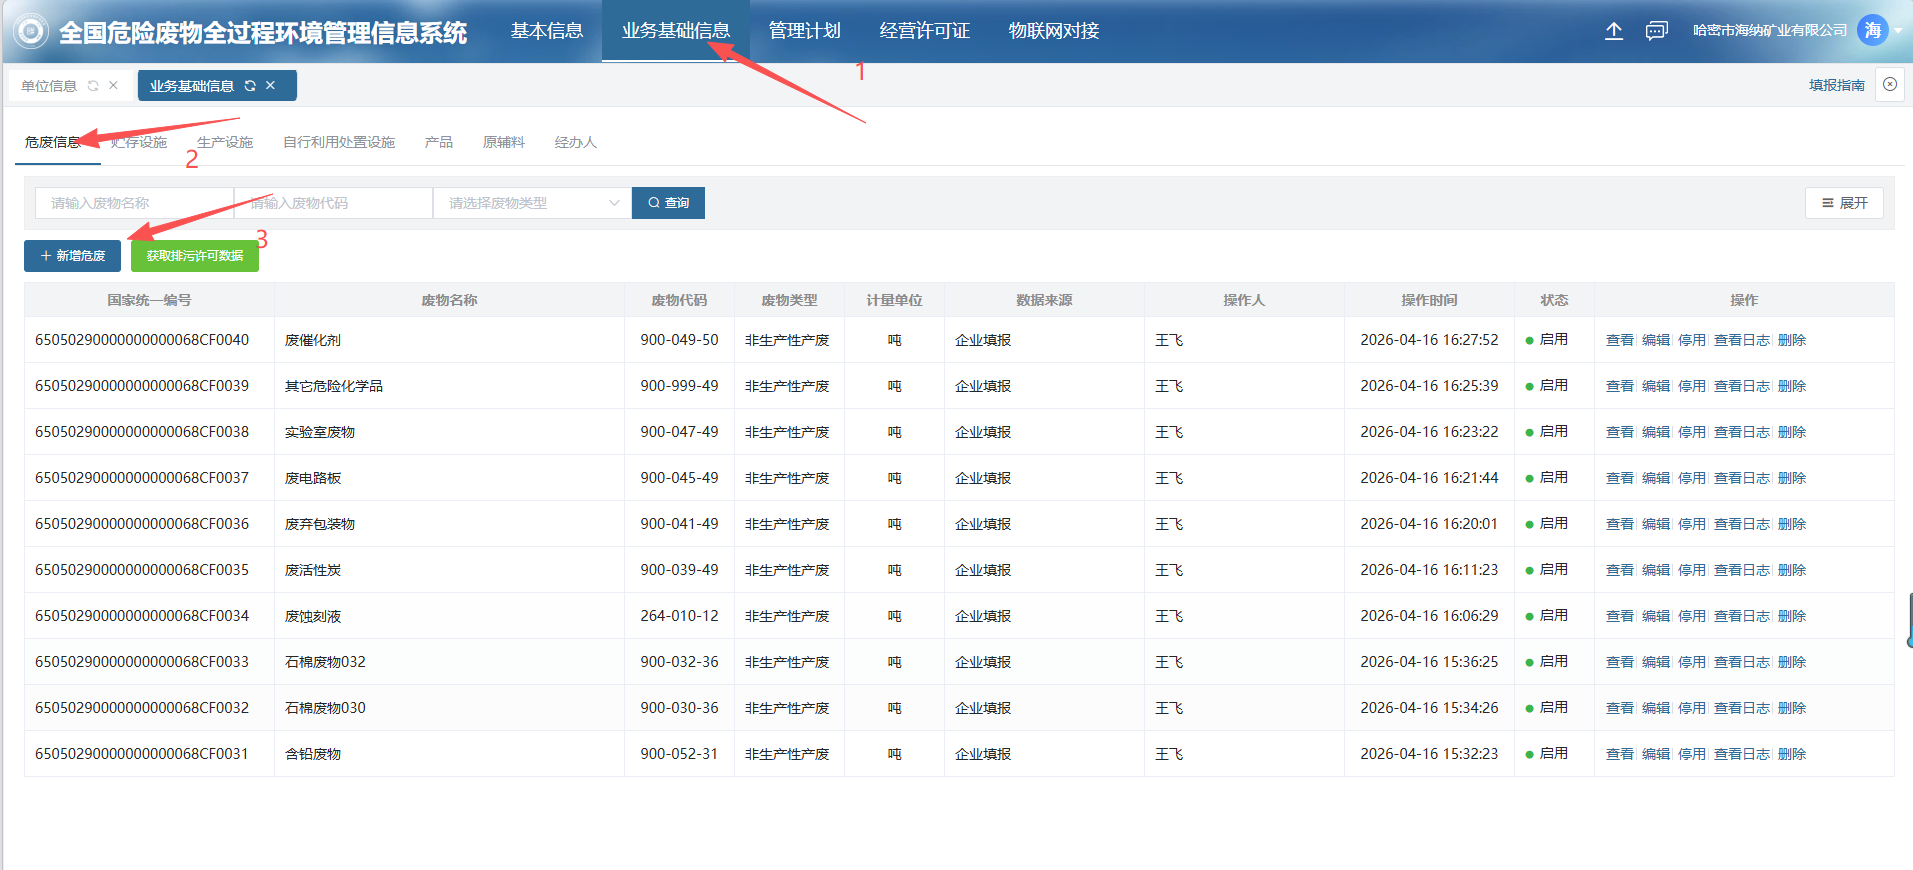The image size is (1913, 870).
Task: Click the 海 user avatar
Action: pyautogui.click(x=1872, y=31)
